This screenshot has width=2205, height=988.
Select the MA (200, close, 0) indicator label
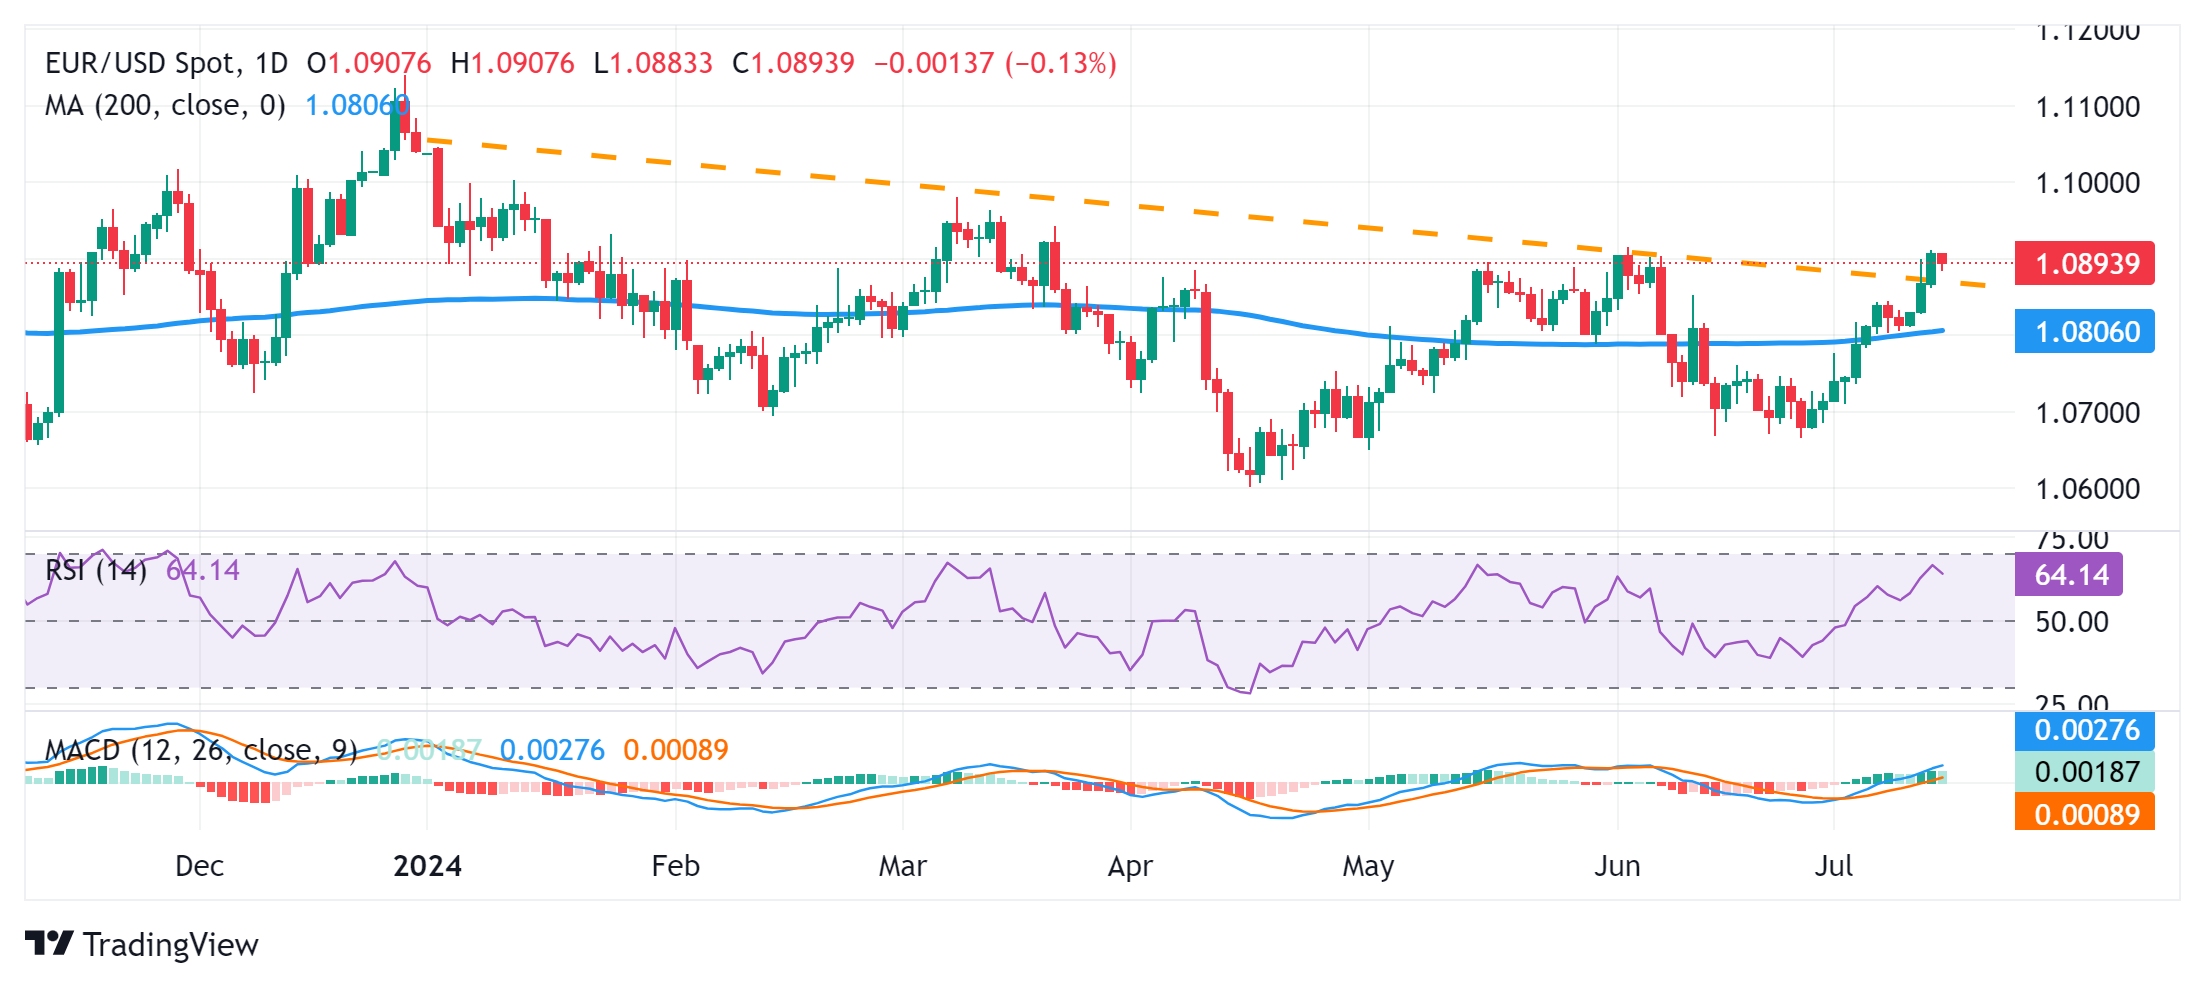165,105
